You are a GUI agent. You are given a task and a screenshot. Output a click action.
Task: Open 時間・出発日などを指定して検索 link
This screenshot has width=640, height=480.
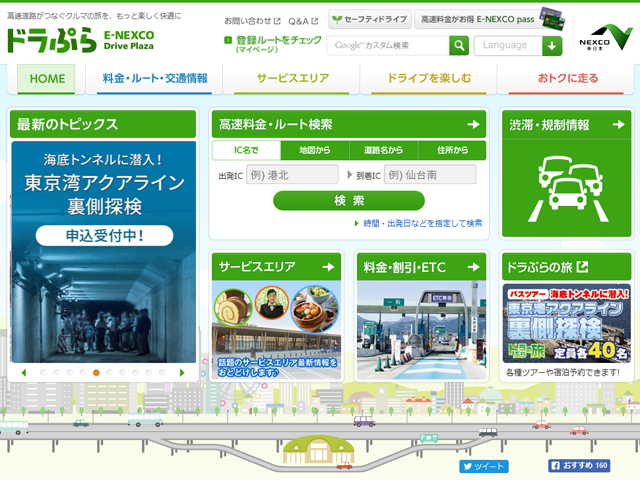click(422, 223)
